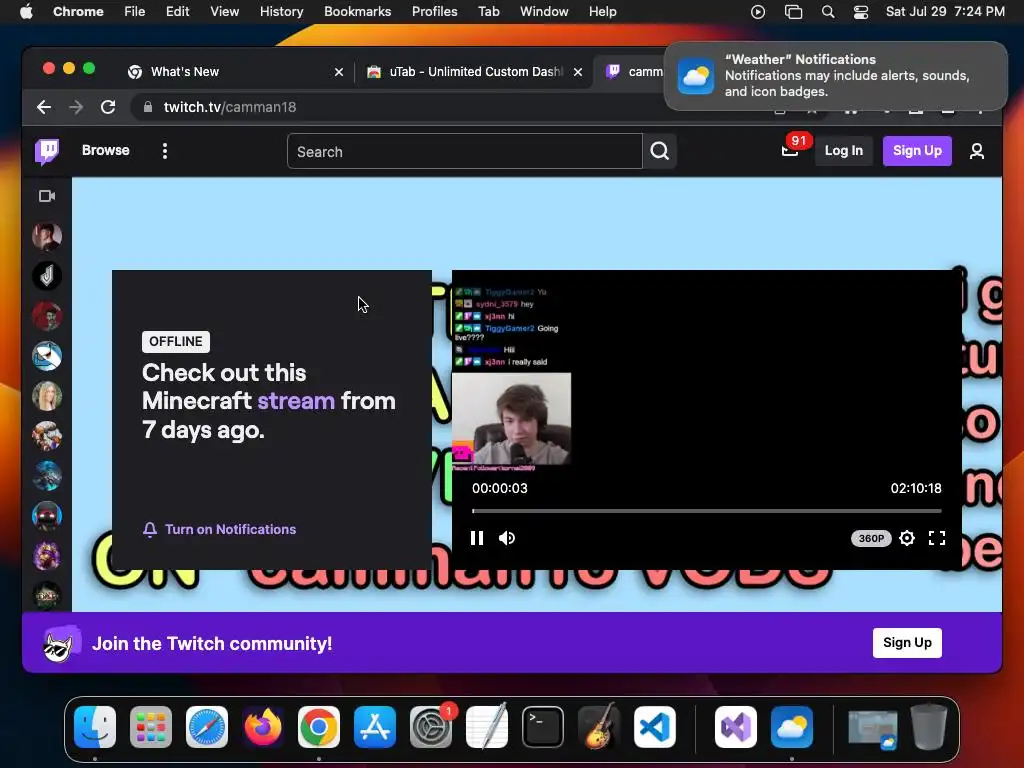1024x768 pixels.
Task: Open GarageBand from the Dock
Action: [x=599, y=727]
